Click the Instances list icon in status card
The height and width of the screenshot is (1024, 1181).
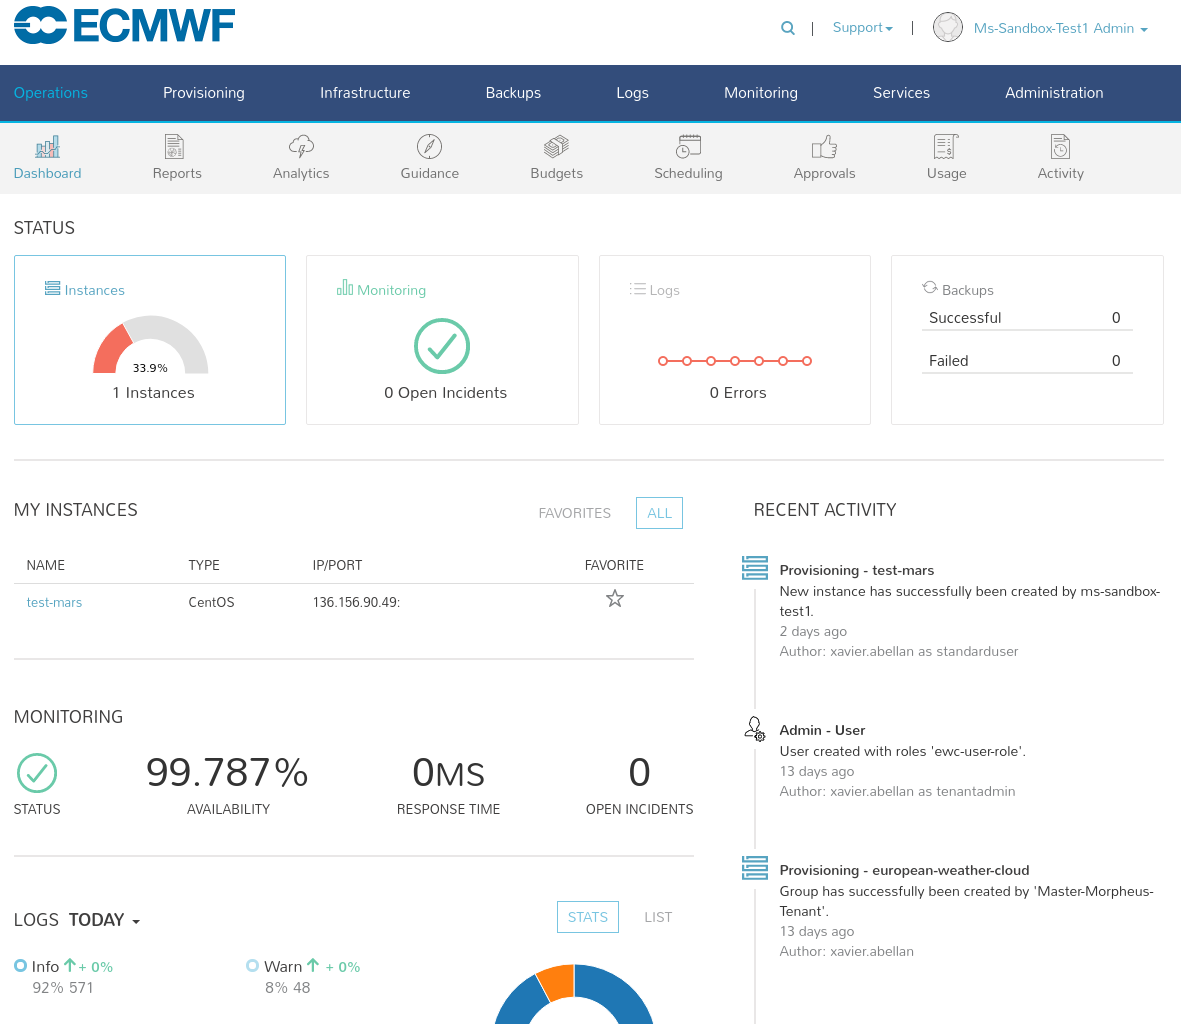tap(52, 288)
